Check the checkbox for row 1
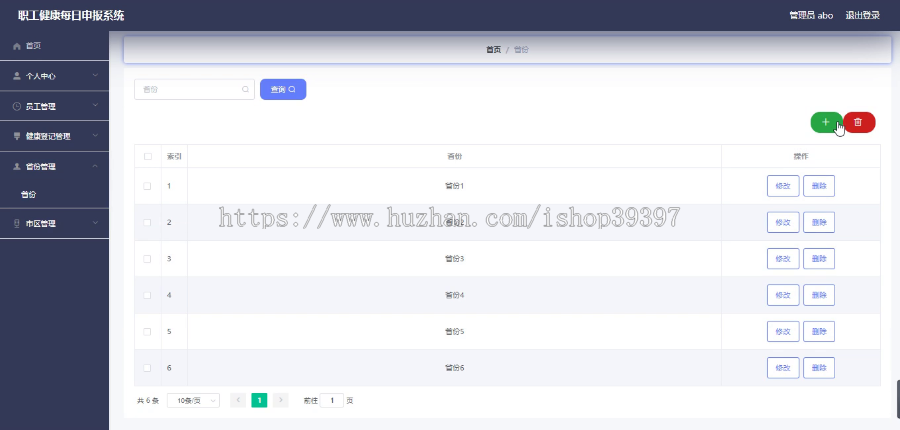Viewport: 900px width, 430px height. pyautogui.click(x=148, y=186)
